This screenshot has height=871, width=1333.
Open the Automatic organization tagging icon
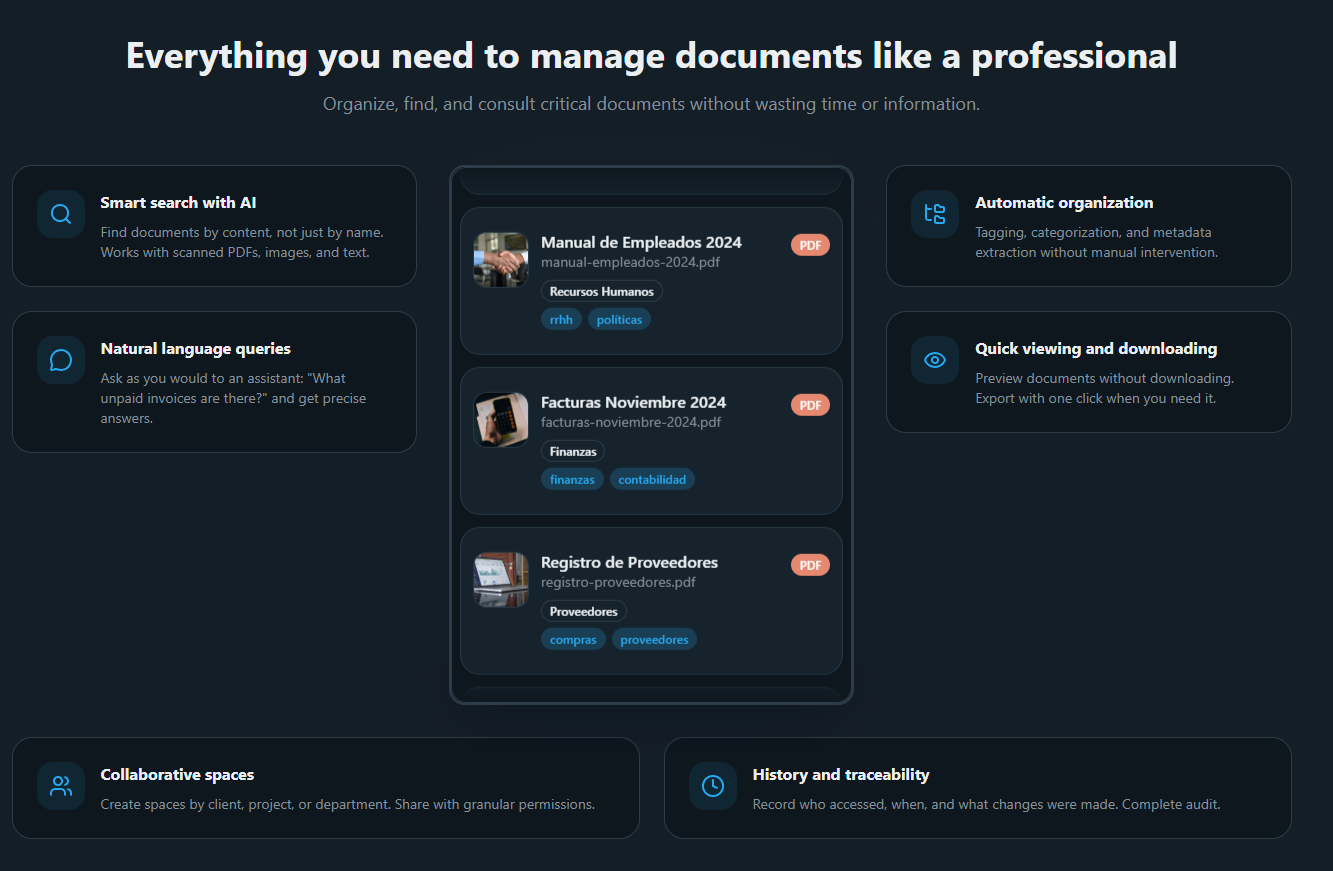click(x=934, y=213)
